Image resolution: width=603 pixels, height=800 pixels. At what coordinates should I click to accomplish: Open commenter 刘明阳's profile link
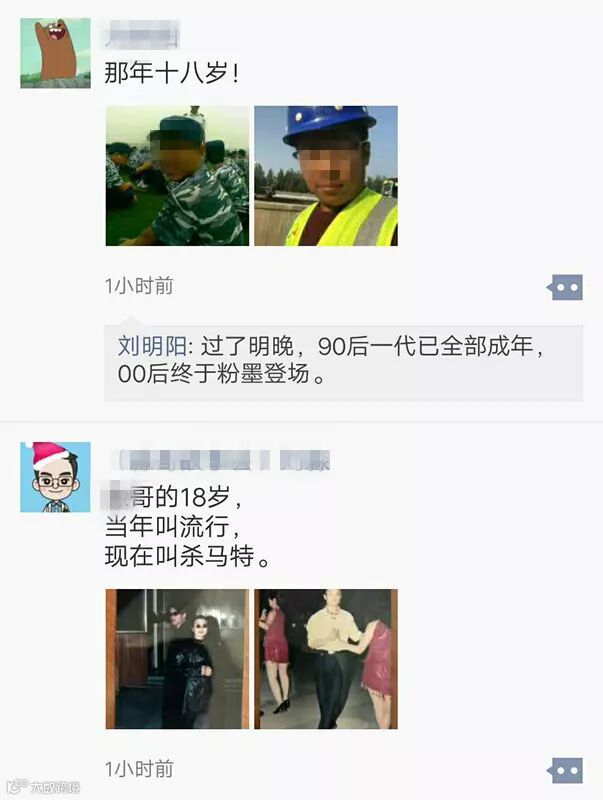click(152, 346)
